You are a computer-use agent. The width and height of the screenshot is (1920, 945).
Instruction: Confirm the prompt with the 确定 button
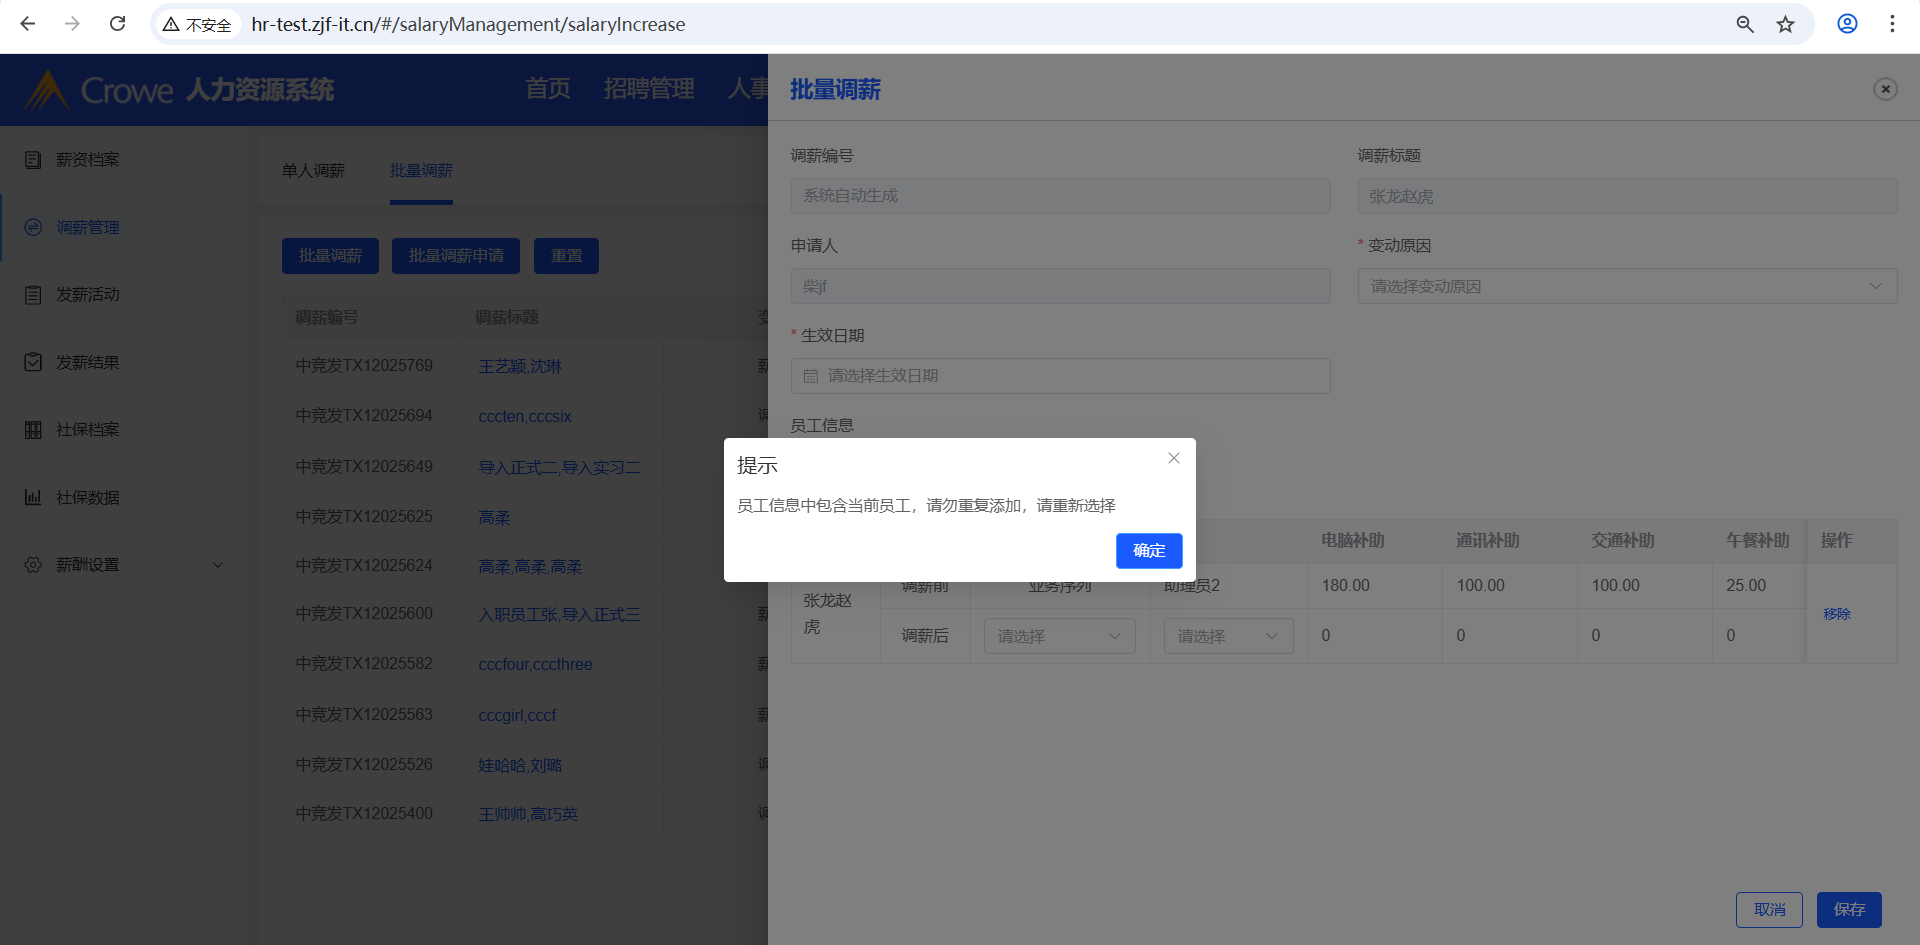pos(1149,551)
